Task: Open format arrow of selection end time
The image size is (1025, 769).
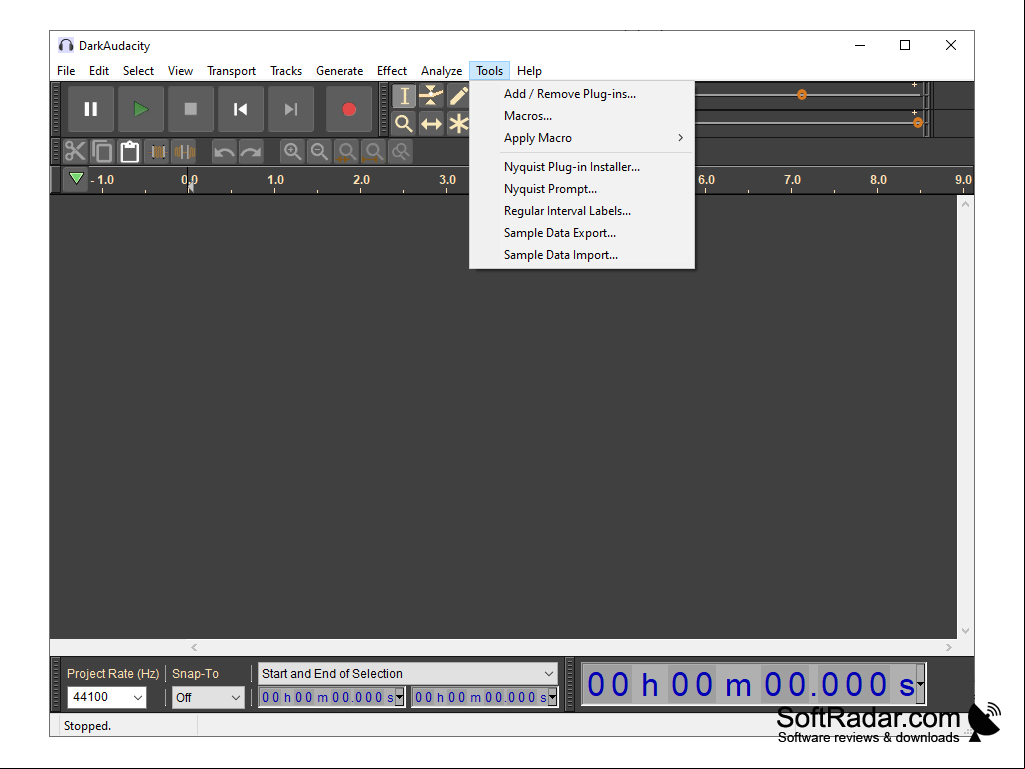Action: coord(552,698)
